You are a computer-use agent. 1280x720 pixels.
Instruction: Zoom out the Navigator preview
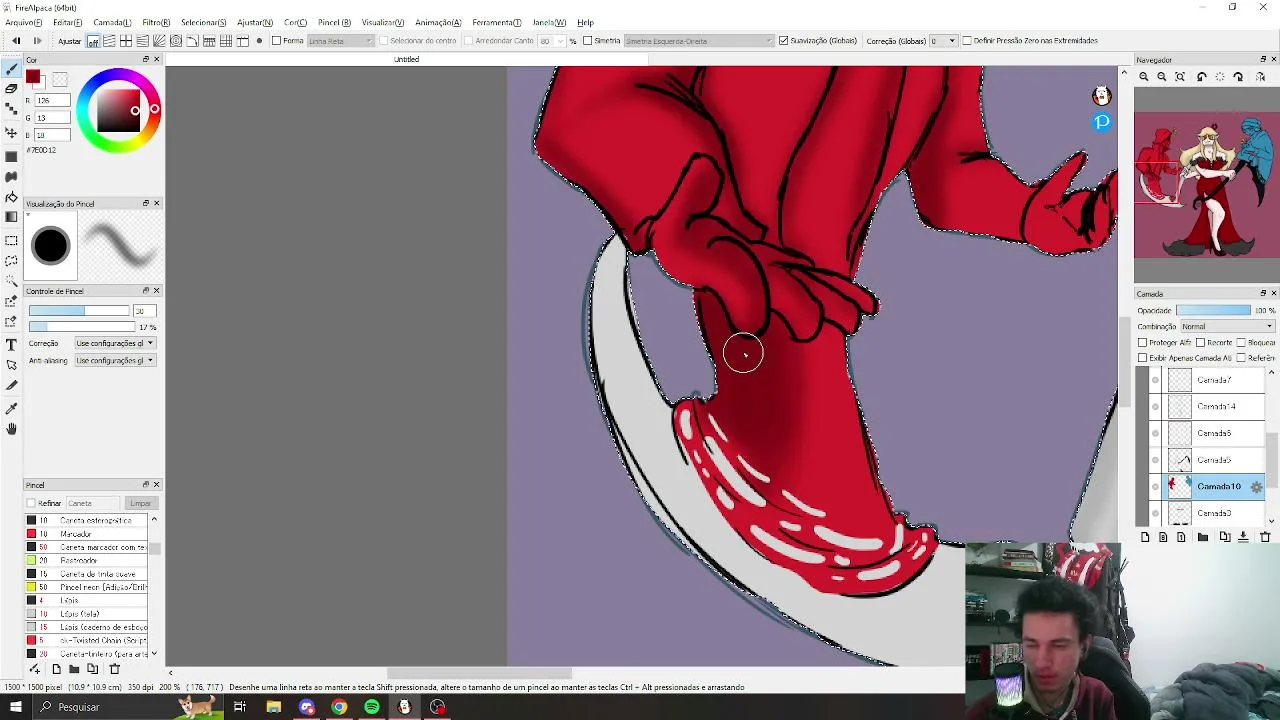point(1162,77)
